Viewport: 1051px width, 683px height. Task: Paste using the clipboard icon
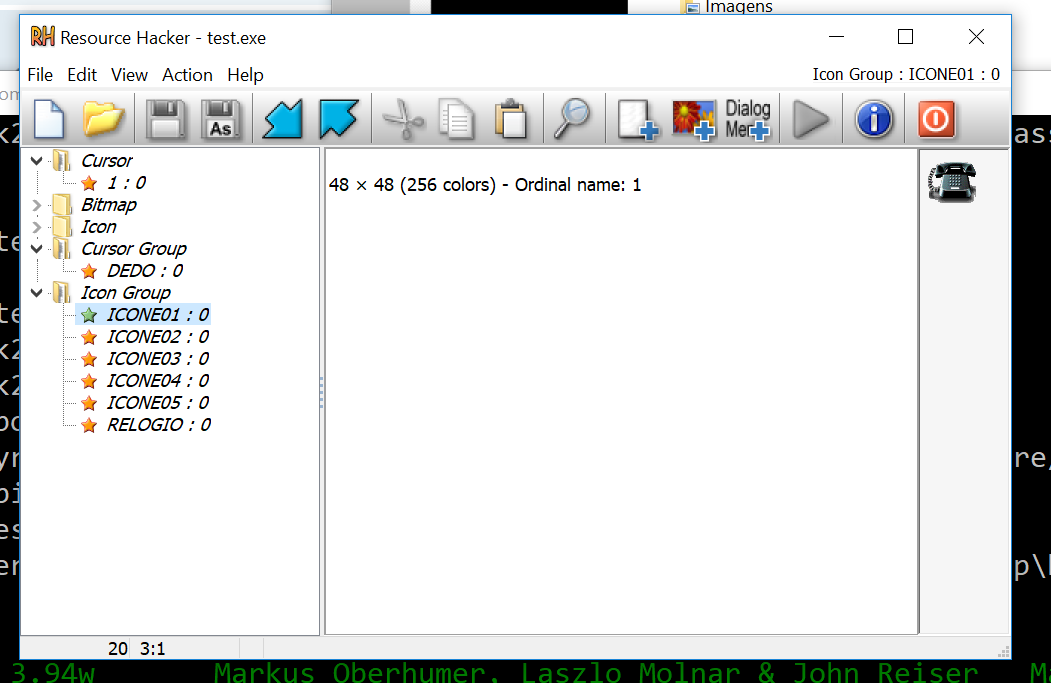pos(511,119)
